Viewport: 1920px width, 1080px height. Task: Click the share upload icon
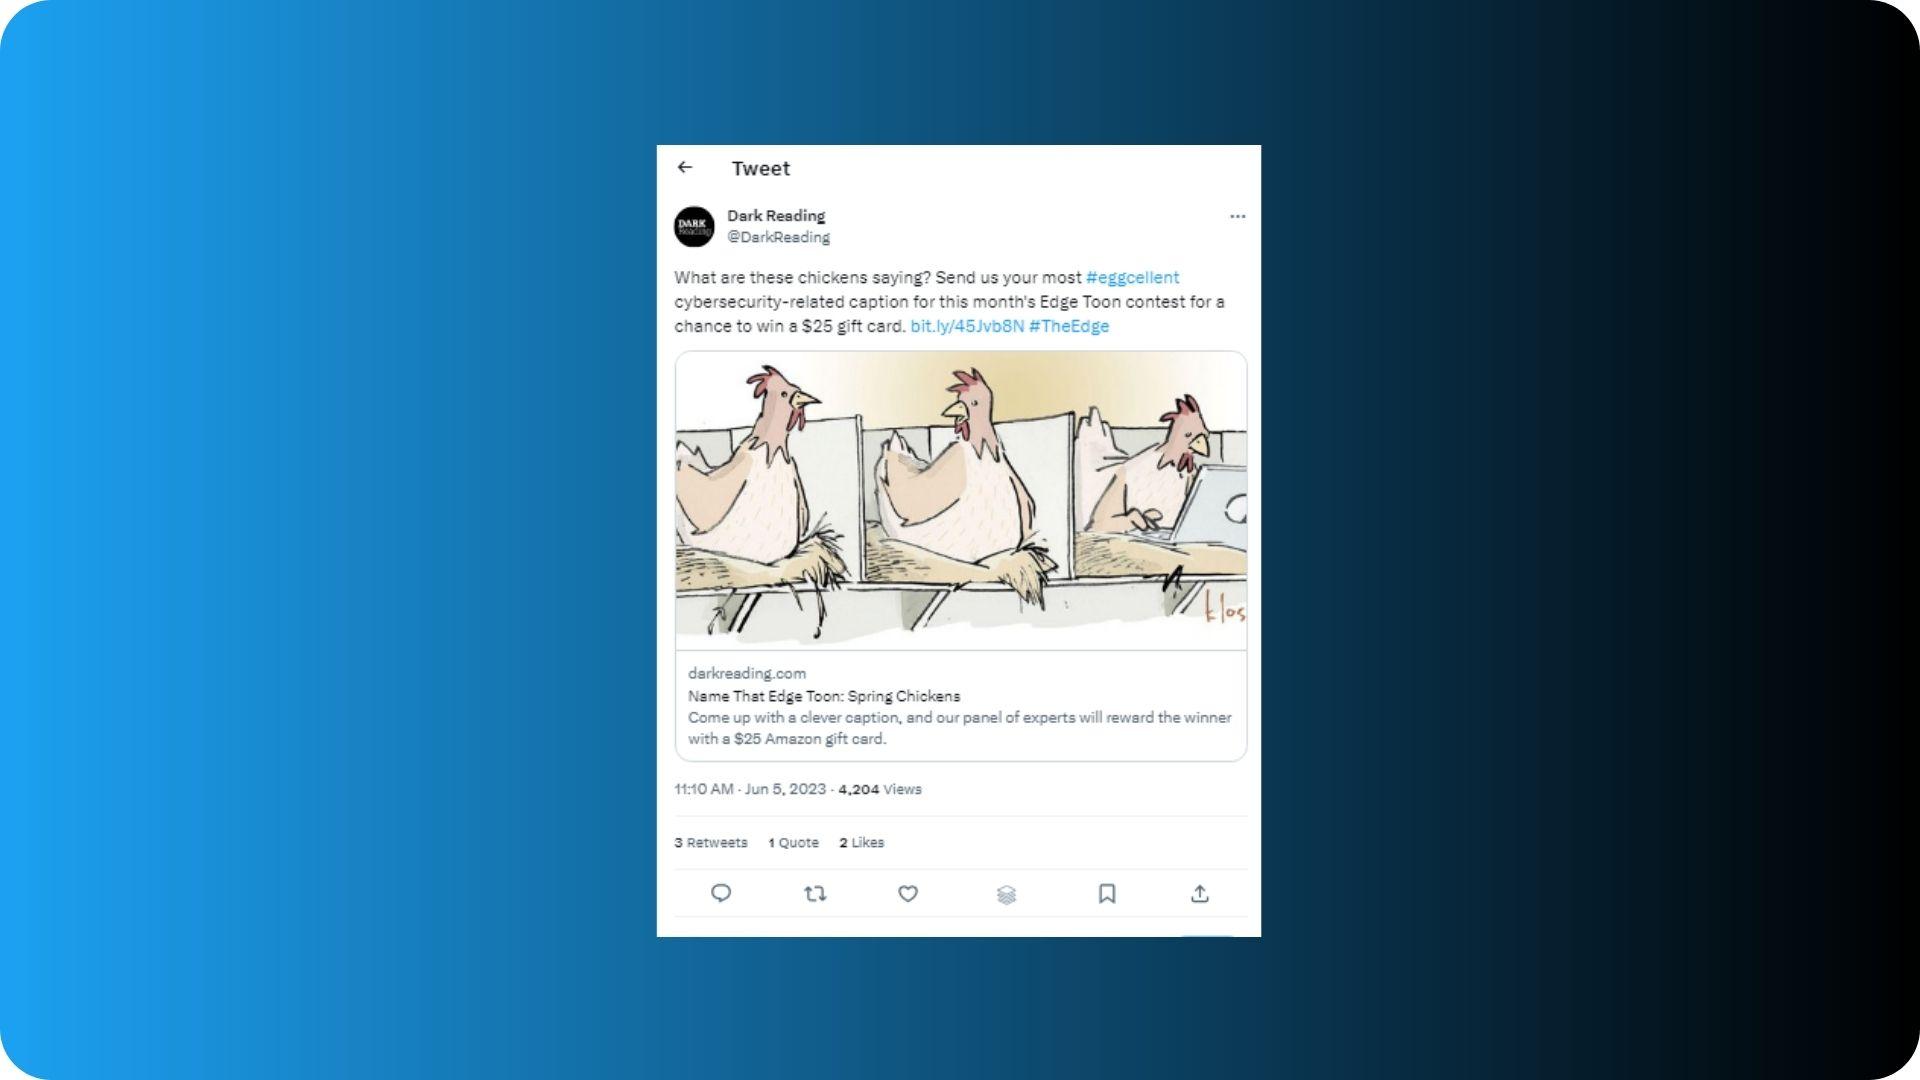[x=1200, y=893]
